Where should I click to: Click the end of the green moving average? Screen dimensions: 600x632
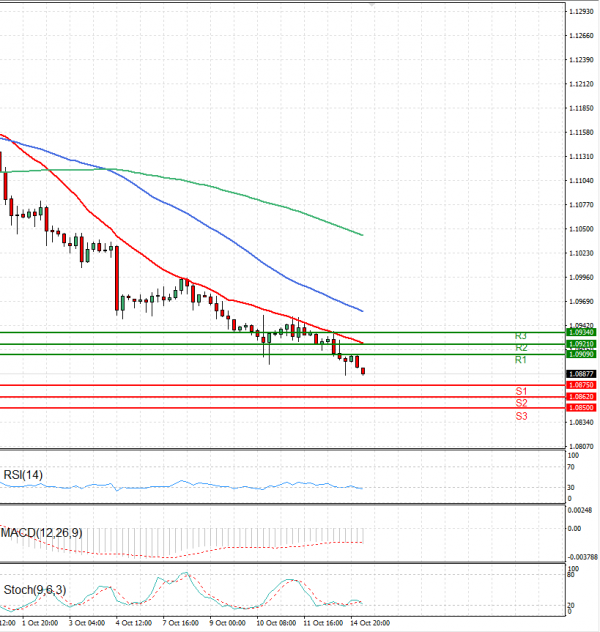click(362, 235)
